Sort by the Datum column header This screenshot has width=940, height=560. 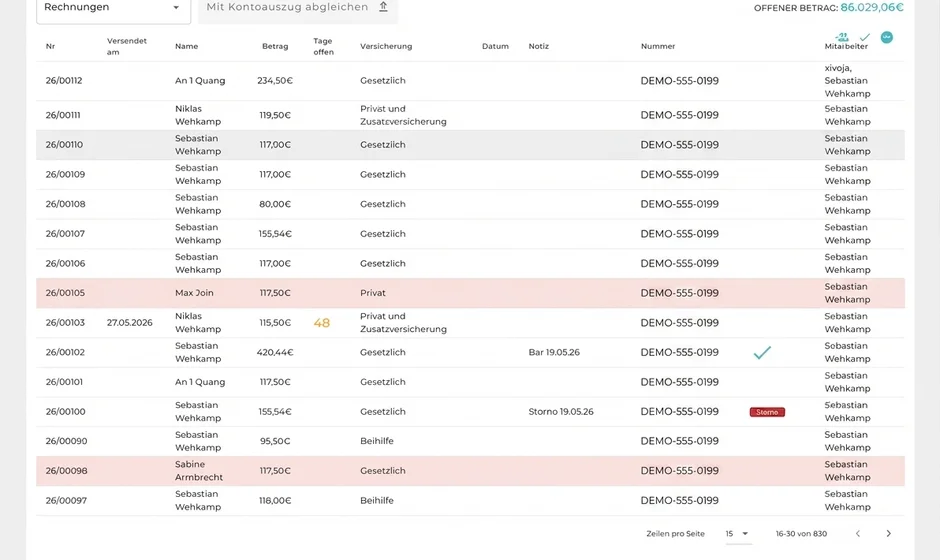495,46
